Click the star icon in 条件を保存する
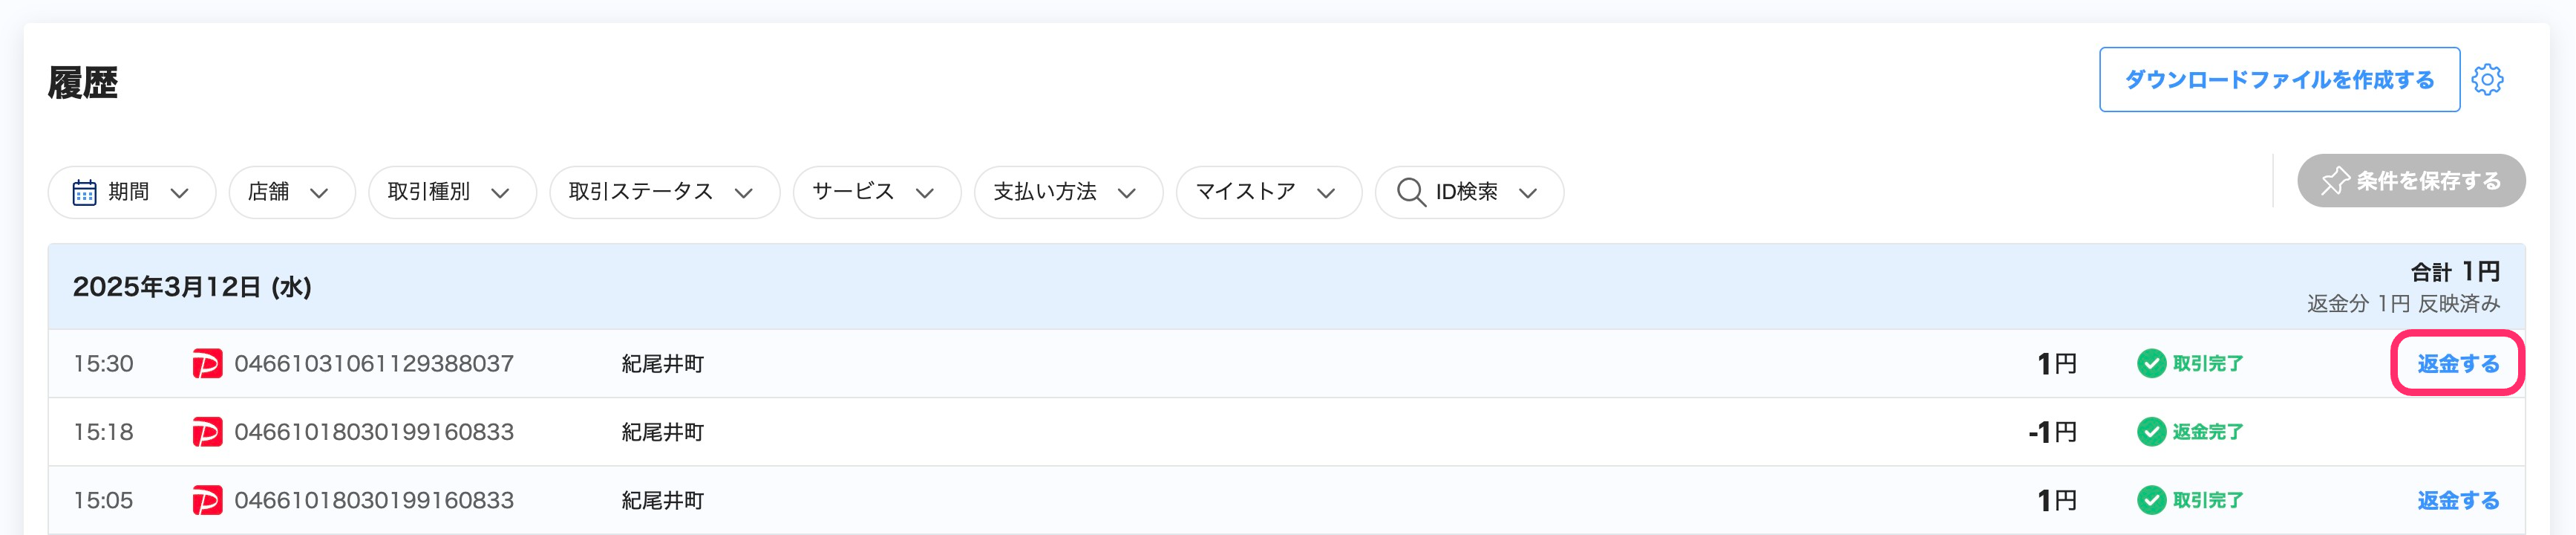This screenshot has height=535, width=2576. [x=2335, y=181]
